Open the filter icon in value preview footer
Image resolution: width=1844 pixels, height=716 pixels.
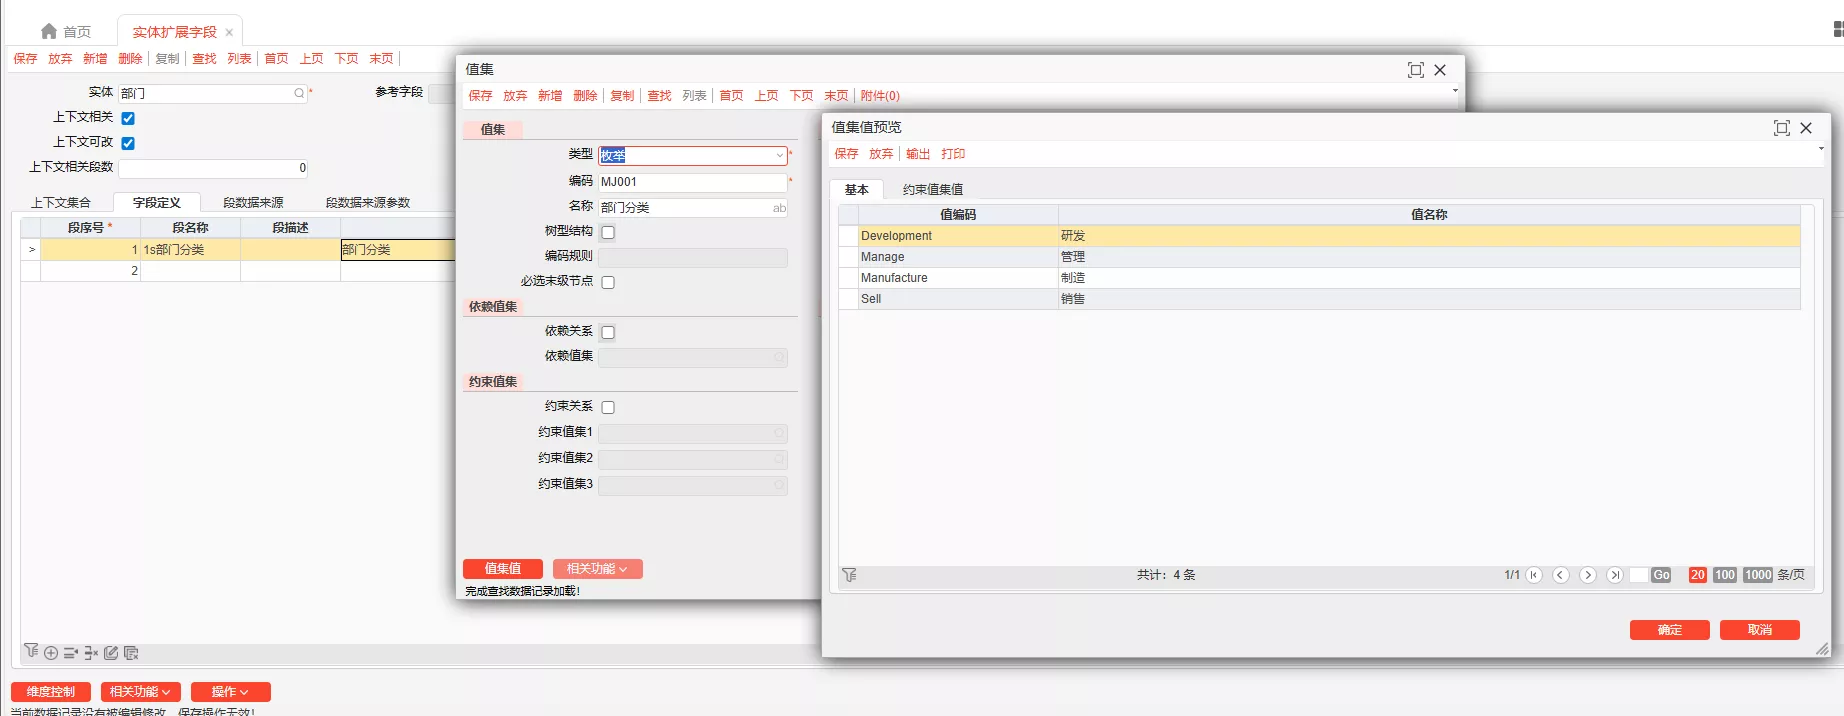click(849, 575)
